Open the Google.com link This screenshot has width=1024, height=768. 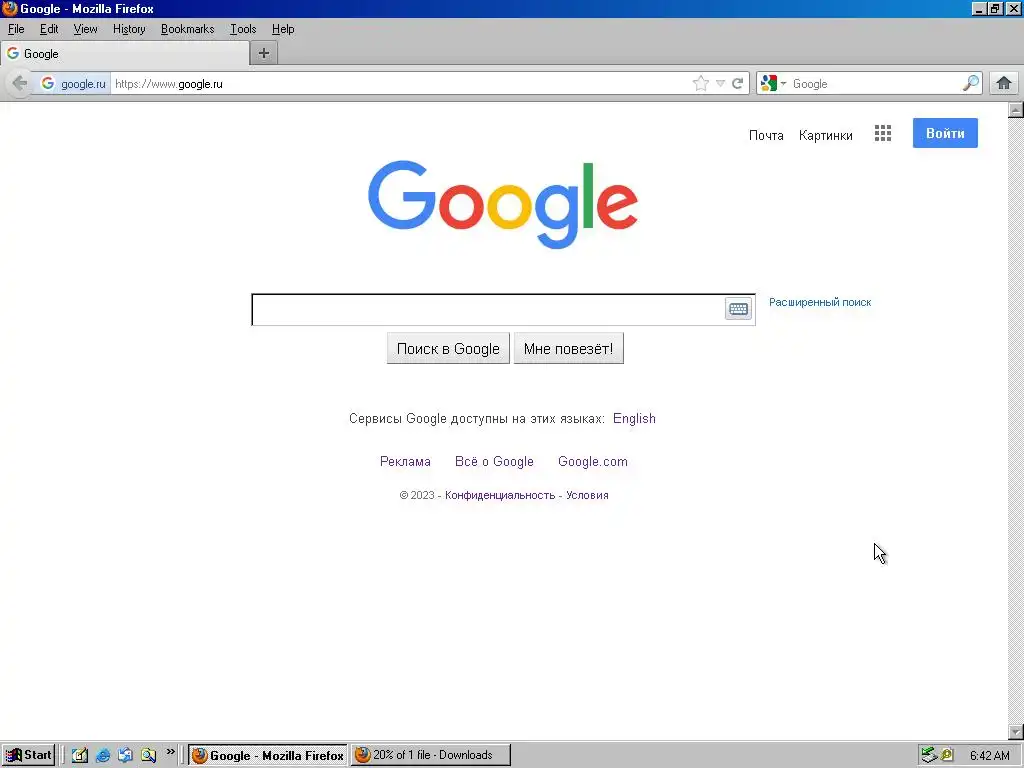(x=593, y=462)
